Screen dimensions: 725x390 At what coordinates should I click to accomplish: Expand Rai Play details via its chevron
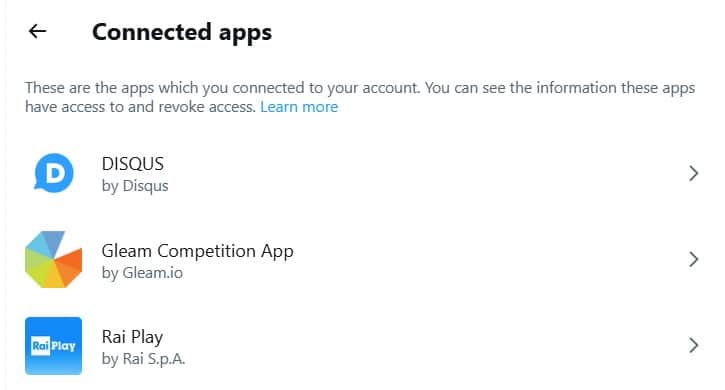[x=693, y=346]
